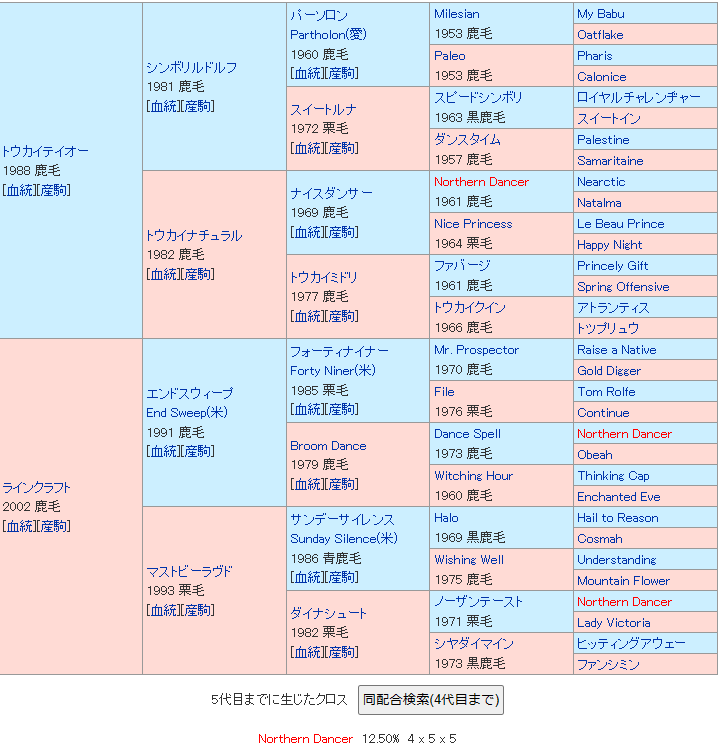Open 産駒 link under ダイナシュート

tap(342, 652)
